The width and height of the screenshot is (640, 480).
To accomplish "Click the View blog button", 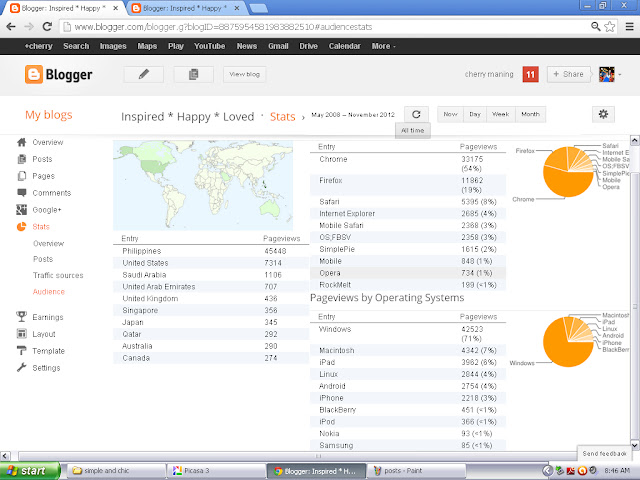I will [244, 74].
